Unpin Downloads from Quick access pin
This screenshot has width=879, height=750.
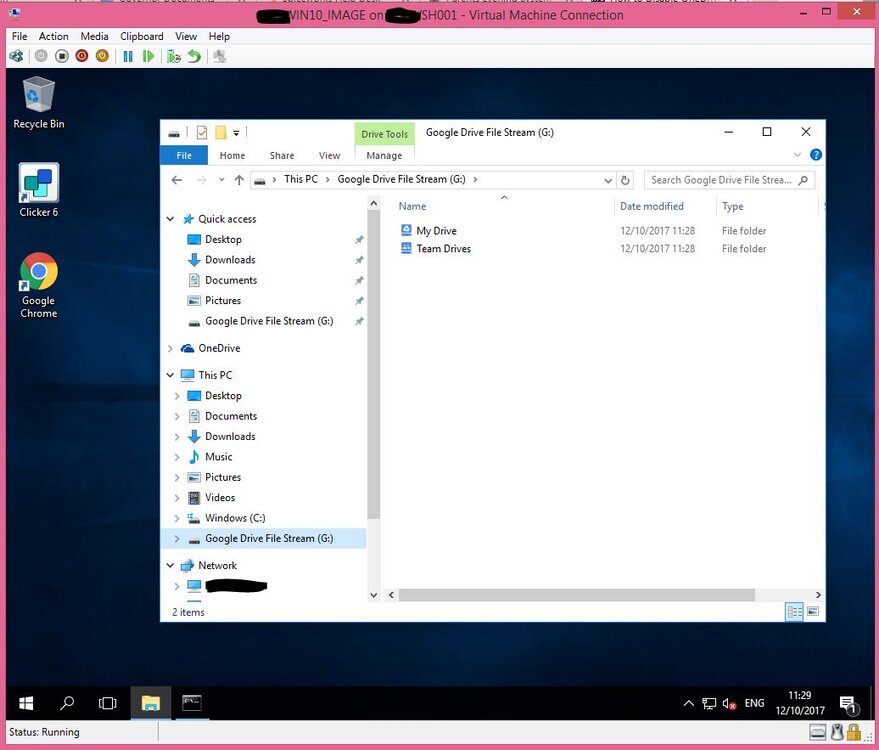[x=359, y=260]
